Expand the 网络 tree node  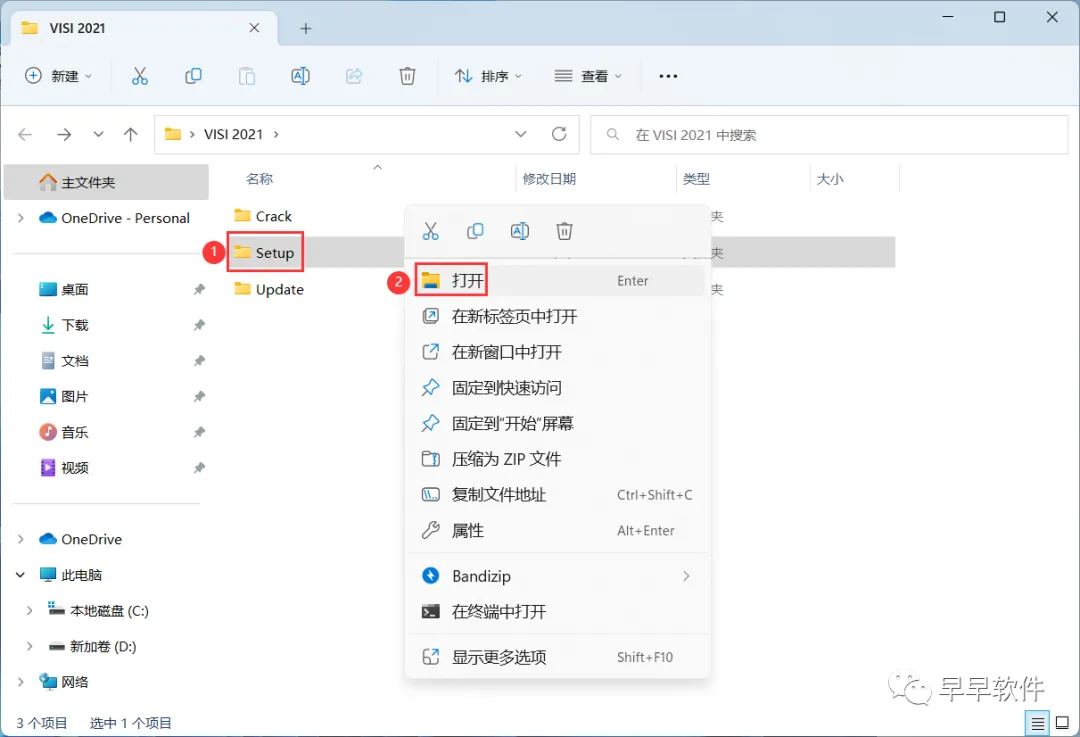(21, 682)
